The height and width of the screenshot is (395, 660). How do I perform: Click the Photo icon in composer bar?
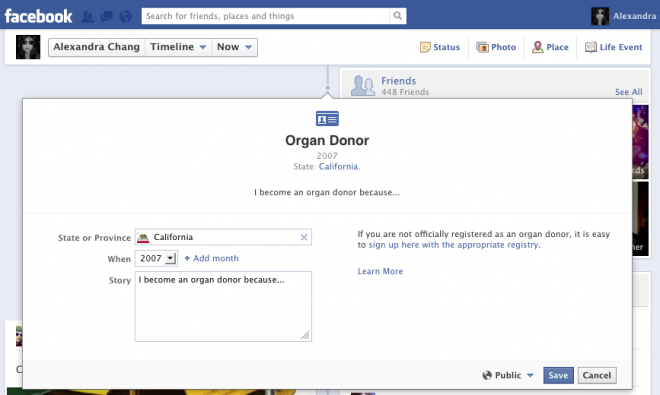482,47
